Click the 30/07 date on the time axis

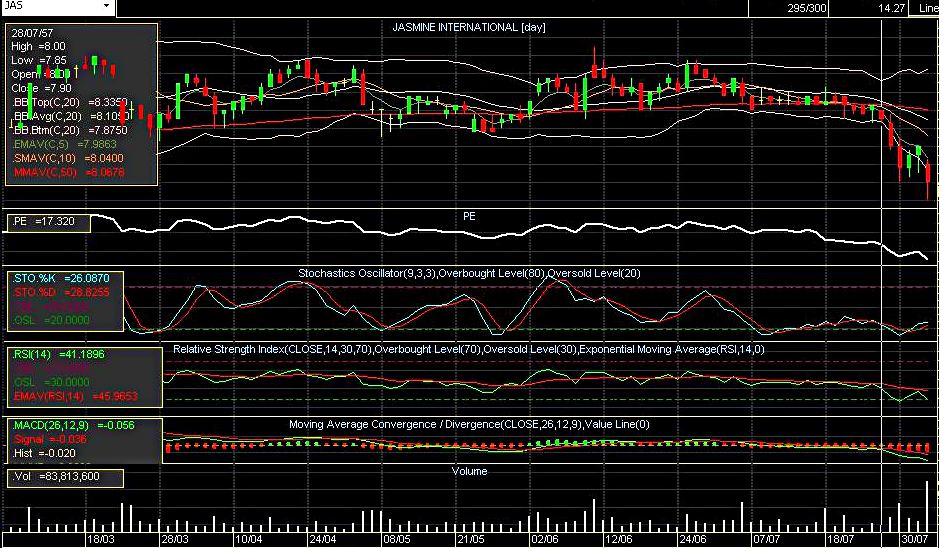pos(915,539)
